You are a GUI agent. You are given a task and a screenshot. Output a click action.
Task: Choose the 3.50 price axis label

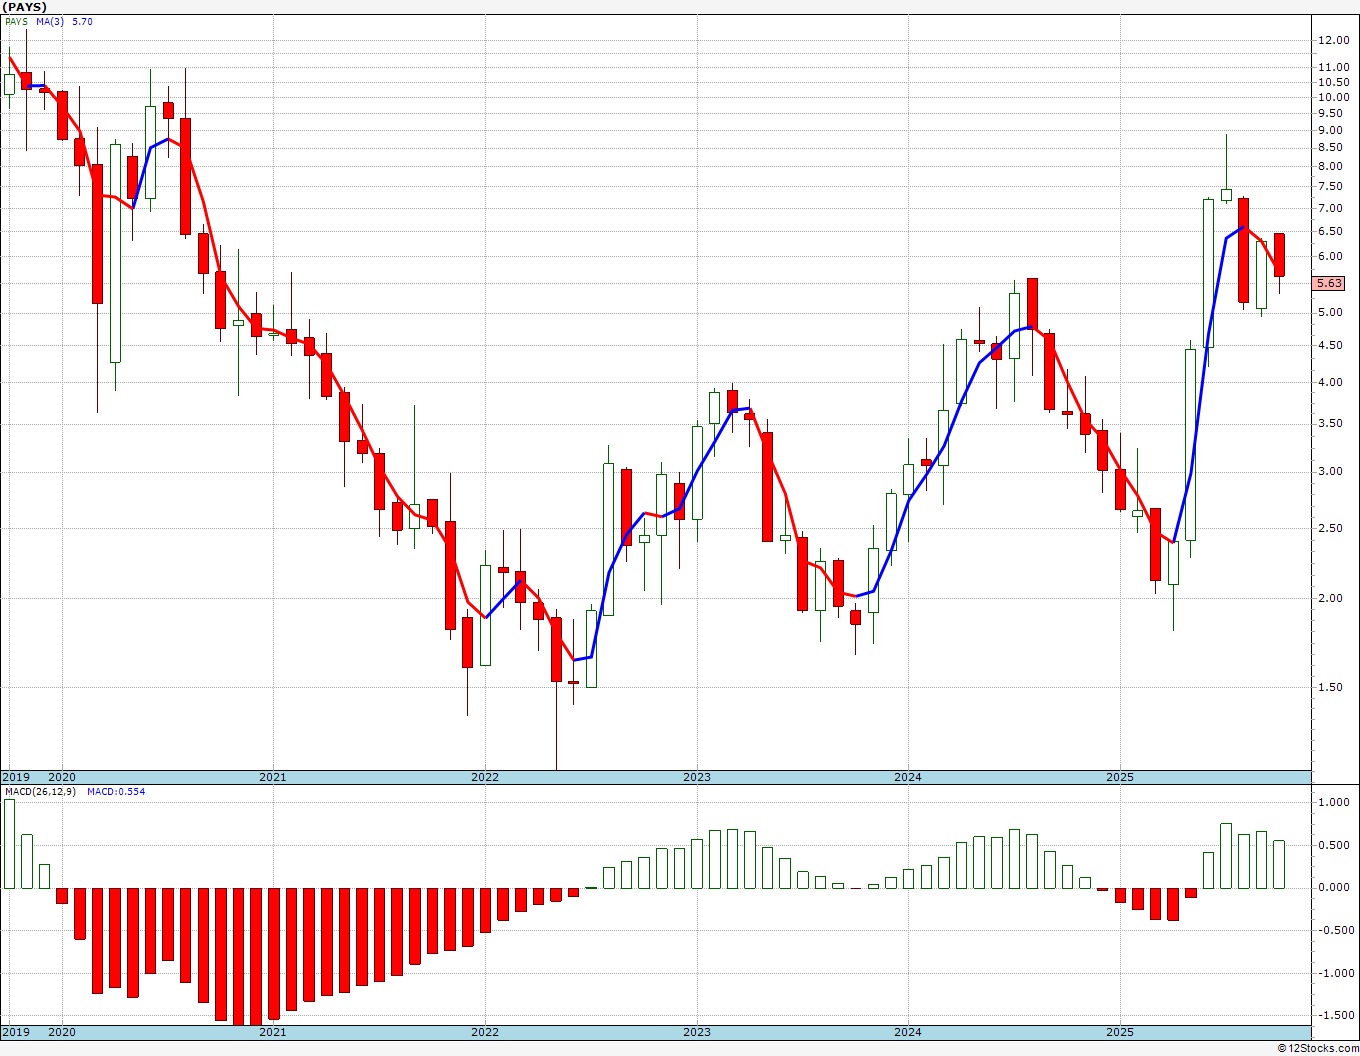click(1330, 424)
